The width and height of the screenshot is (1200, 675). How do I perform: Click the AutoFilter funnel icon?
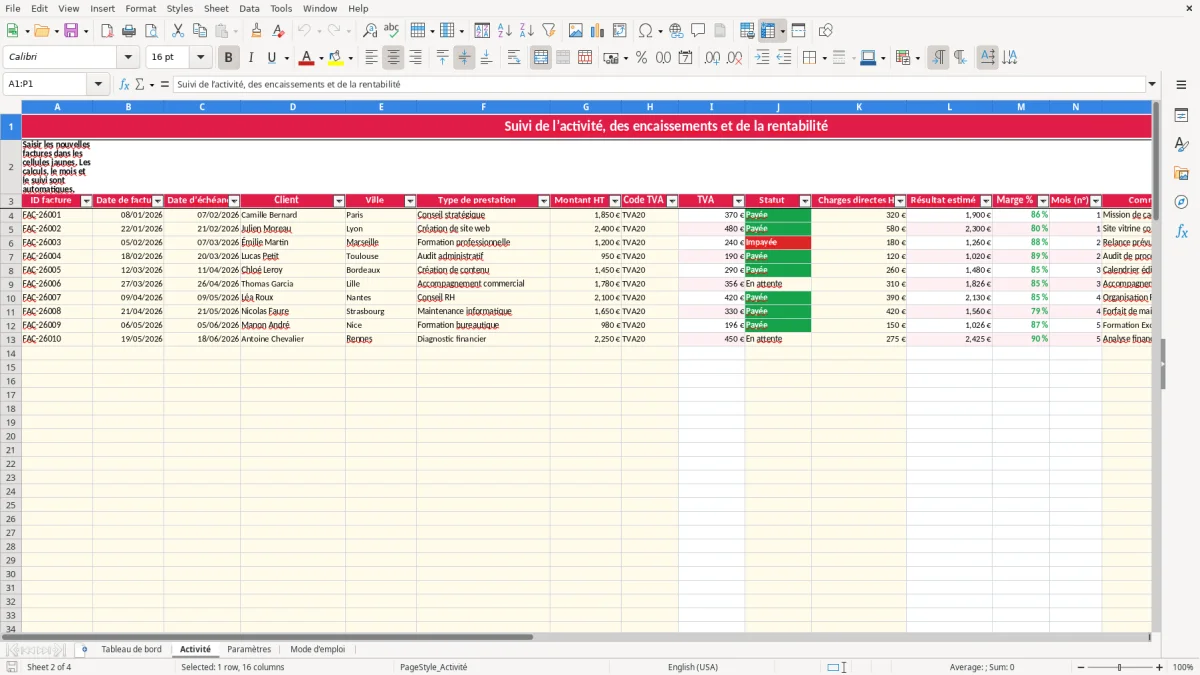(548, 31)
